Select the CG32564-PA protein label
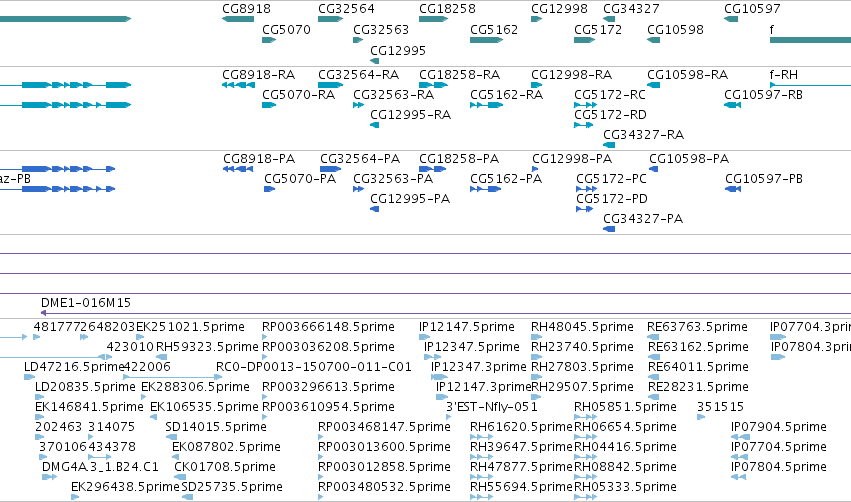The height and width of the screenshot is (502, 851). [360, 158]
